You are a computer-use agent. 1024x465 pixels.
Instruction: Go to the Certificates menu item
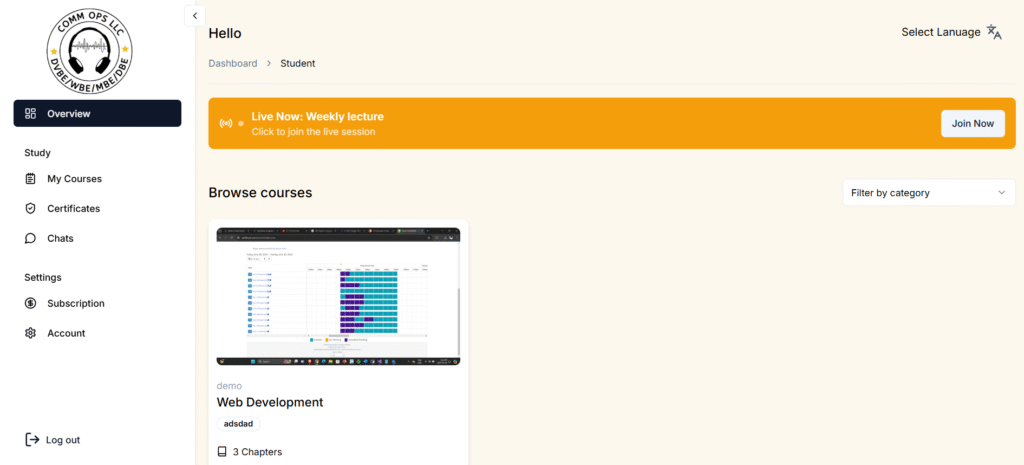pyautogui.click(x=74, y=209)
